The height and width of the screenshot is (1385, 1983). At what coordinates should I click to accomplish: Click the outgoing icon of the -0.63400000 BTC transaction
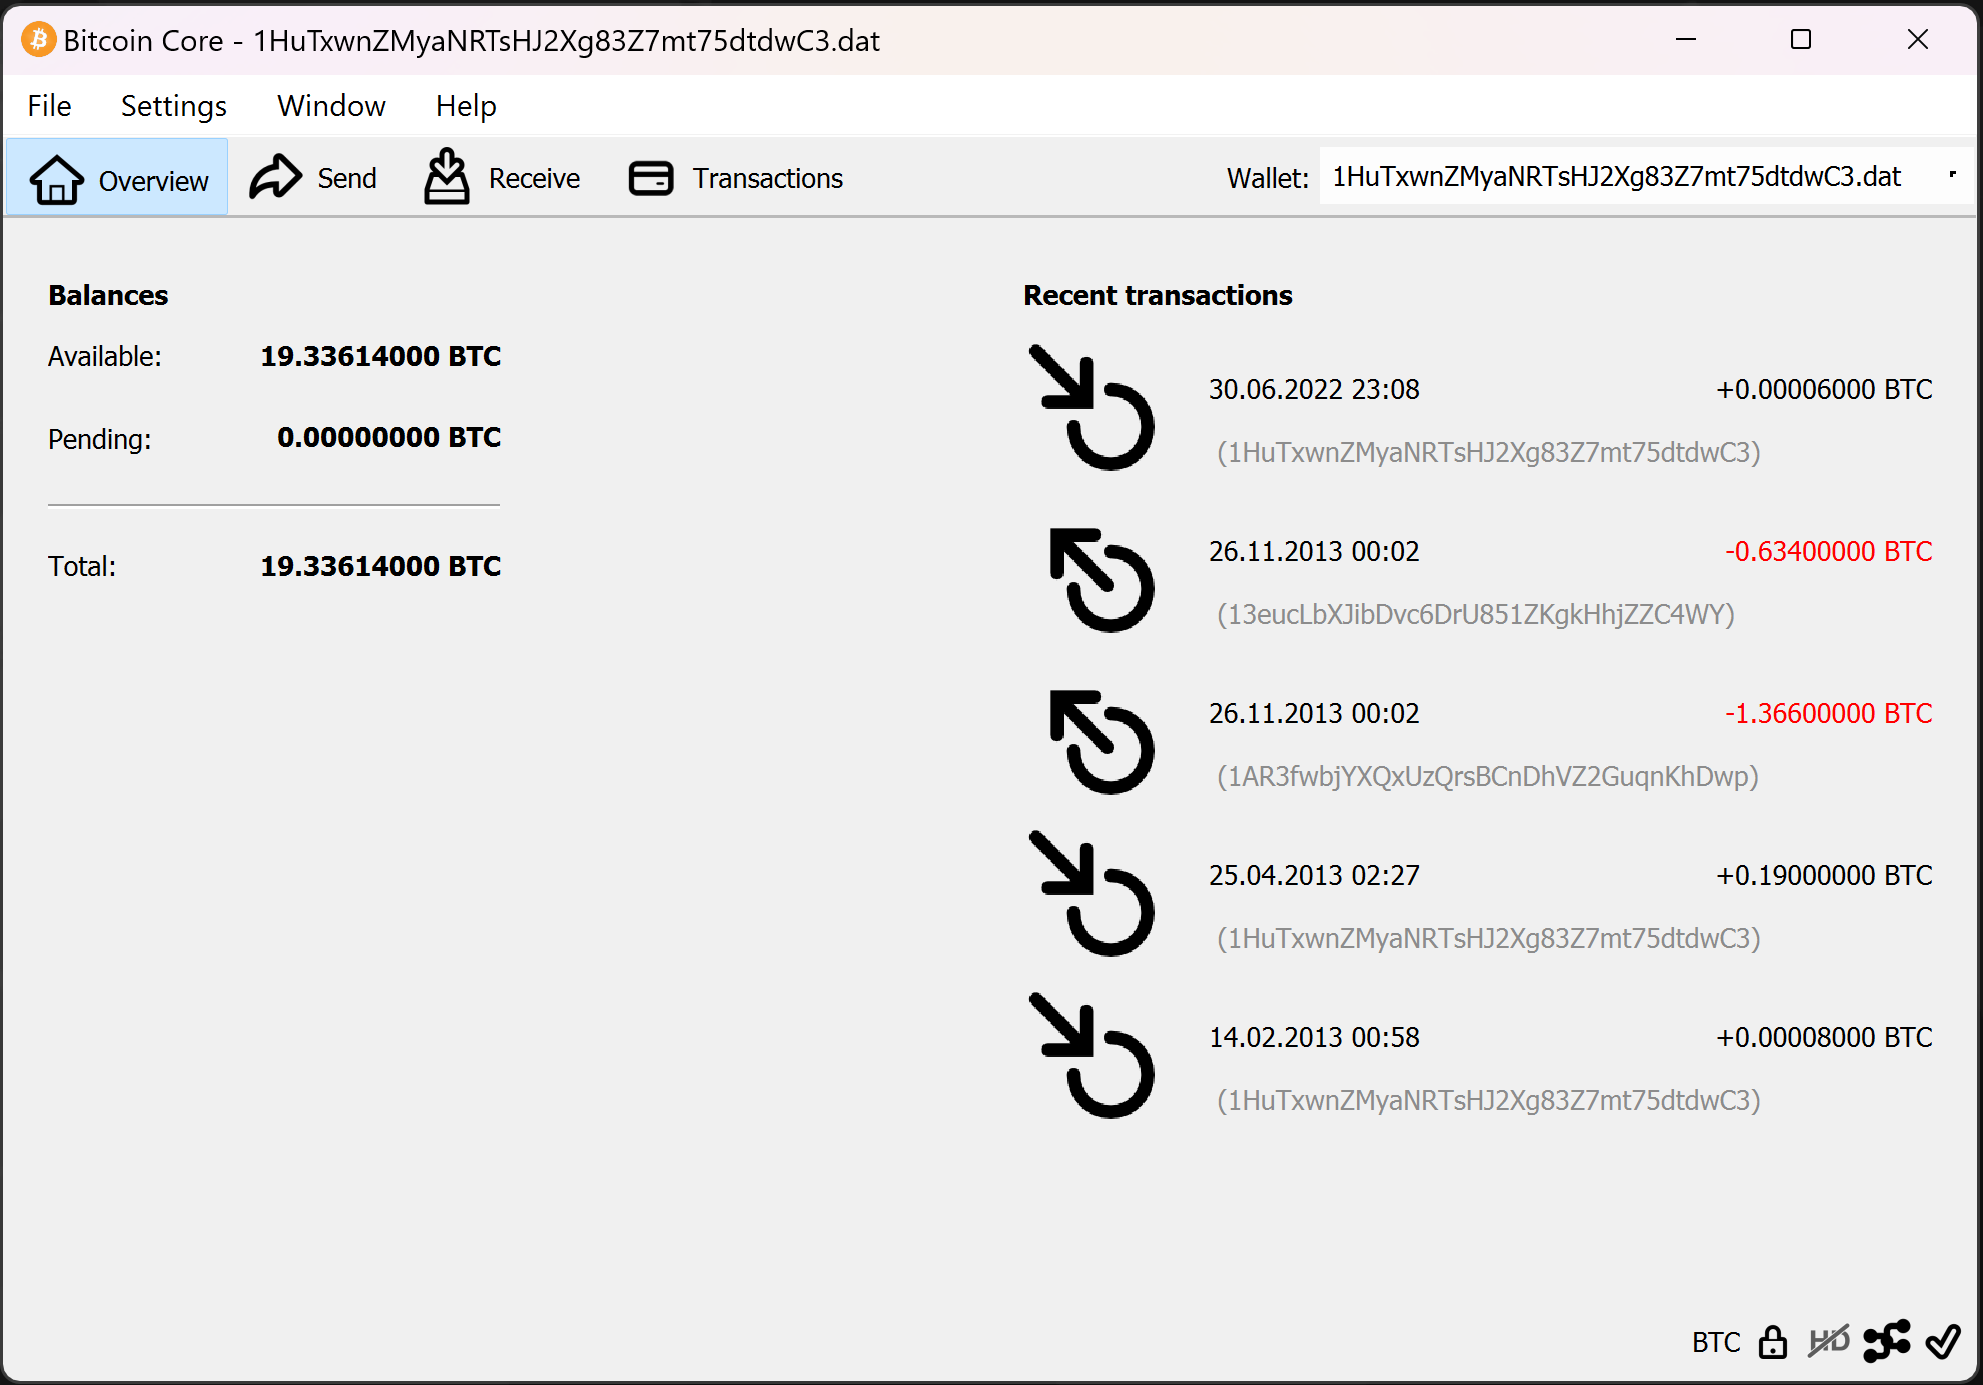(1101, 580)
